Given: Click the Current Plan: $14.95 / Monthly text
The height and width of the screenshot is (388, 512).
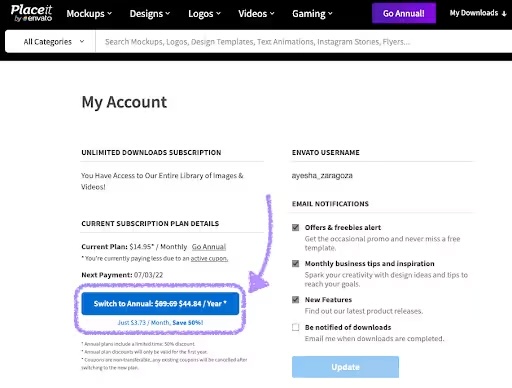Looking at the screenshot, I should 134,247.
